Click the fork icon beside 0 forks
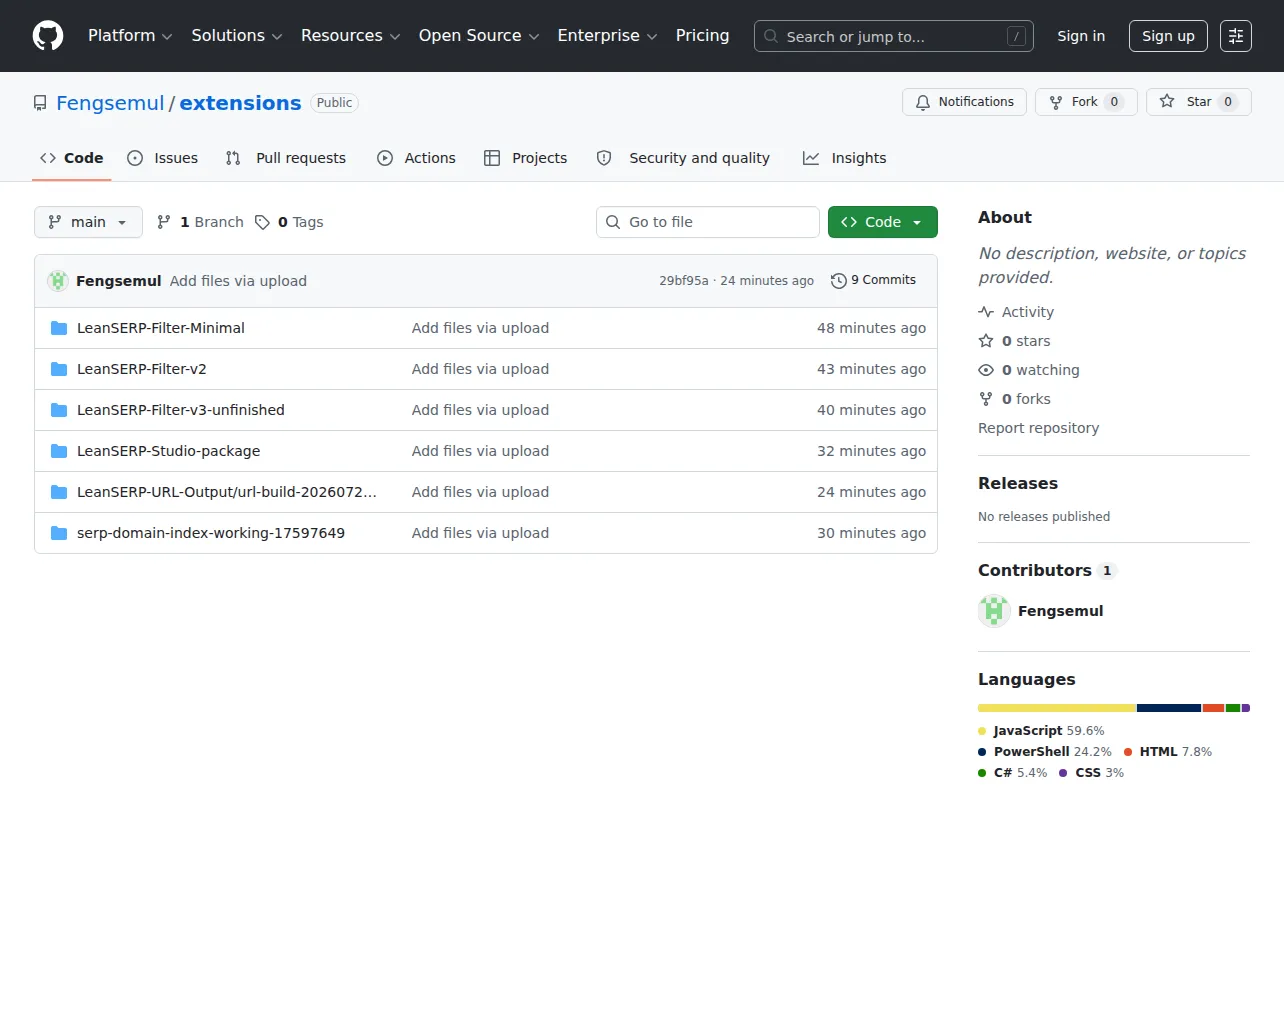The image size is (1284, 1018). pos(986,399)
